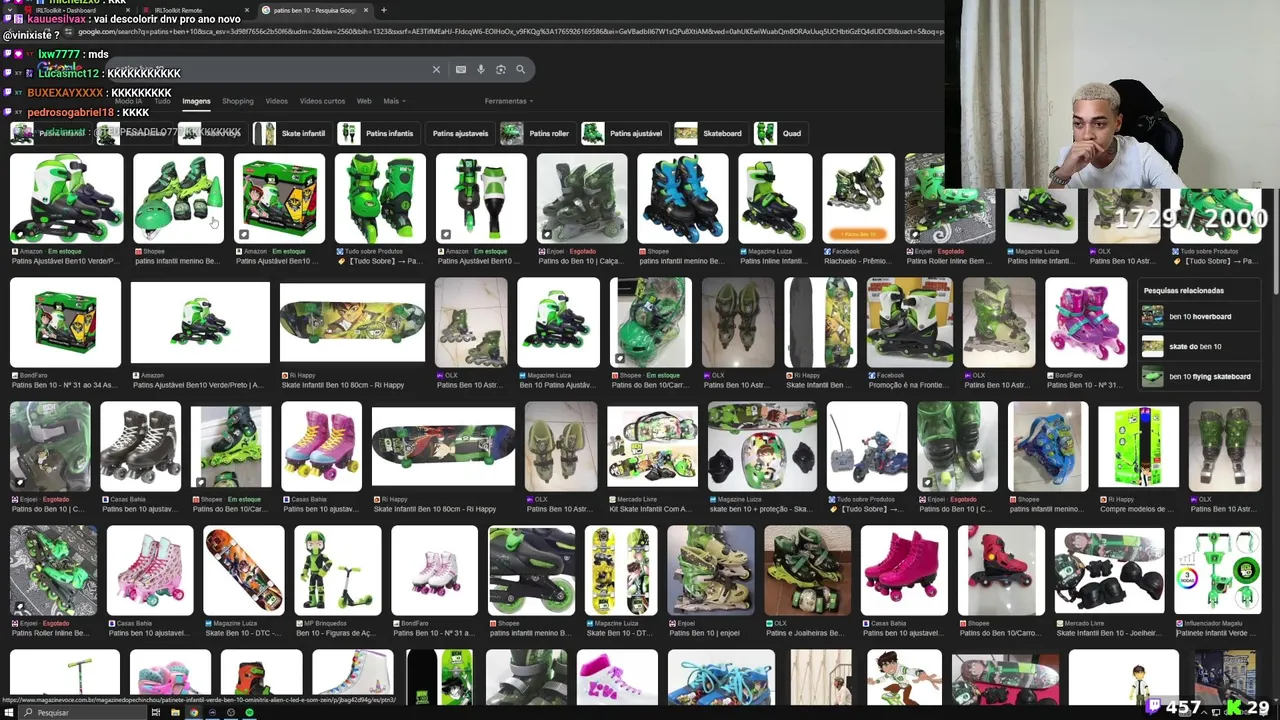The image size is (1280, 720).
Task: Open Task View from the taskbar
Action: click(157, 713)
